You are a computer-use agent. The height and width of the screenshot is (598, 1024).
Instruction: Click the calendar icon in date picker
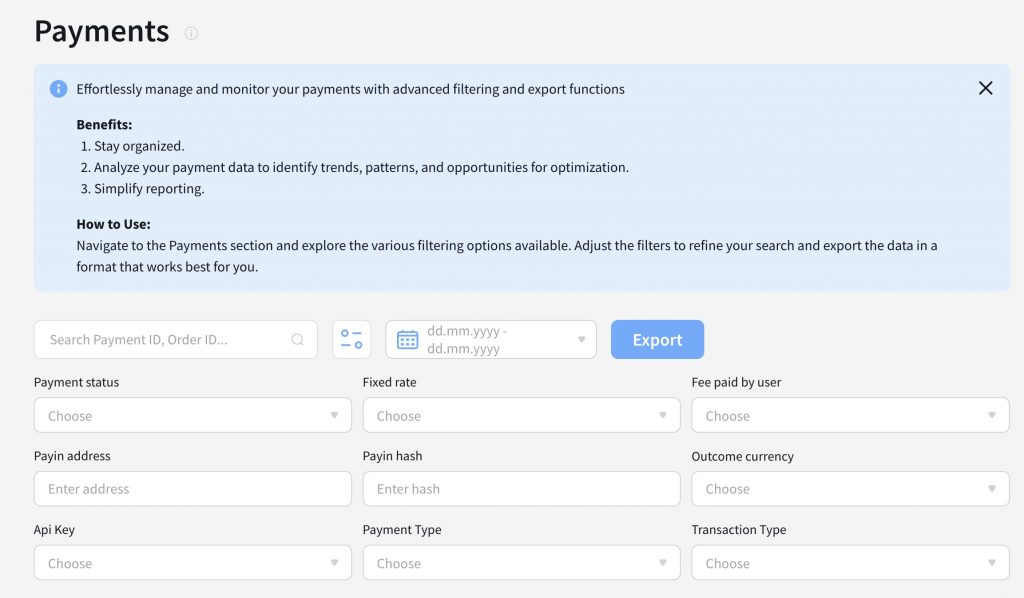pos(407,340)
